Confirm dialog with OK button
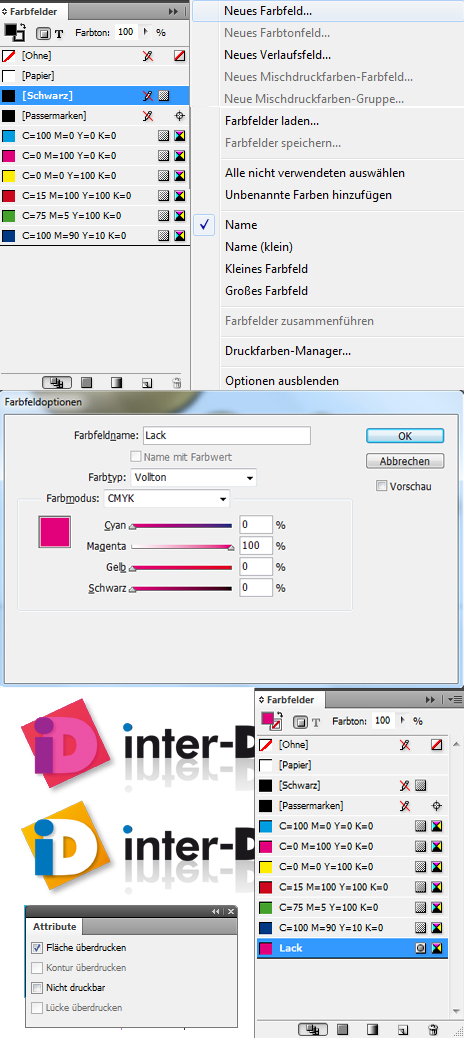 405,436
